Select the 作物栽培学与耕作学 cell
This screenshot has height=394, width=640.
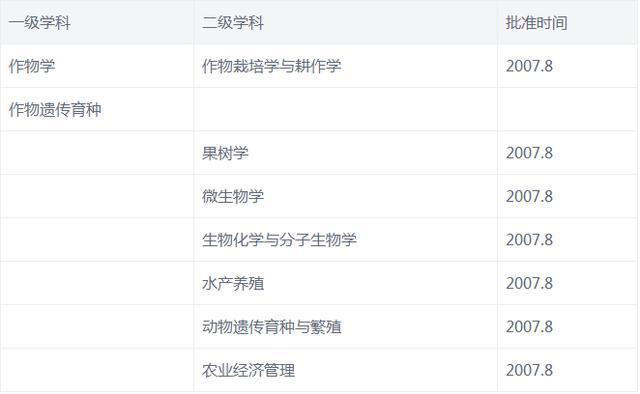[346, 66]
